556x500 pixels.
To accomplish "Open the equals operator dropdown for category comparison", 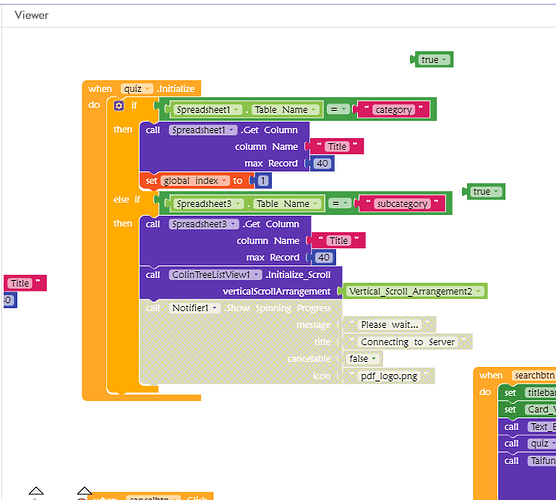I will click(x=338, y=109).
